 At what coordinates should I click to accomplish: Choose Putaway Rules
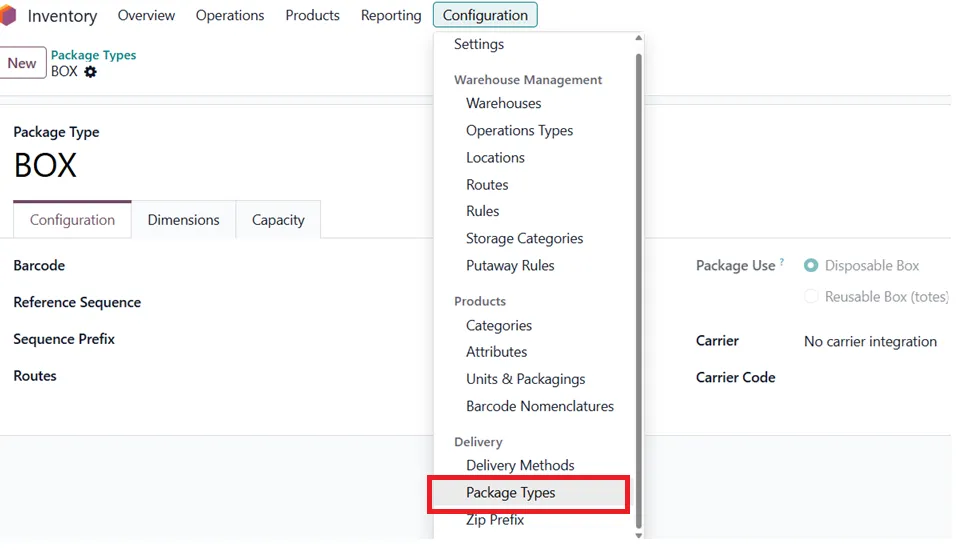pyautogui.click(x=510, y=266)
